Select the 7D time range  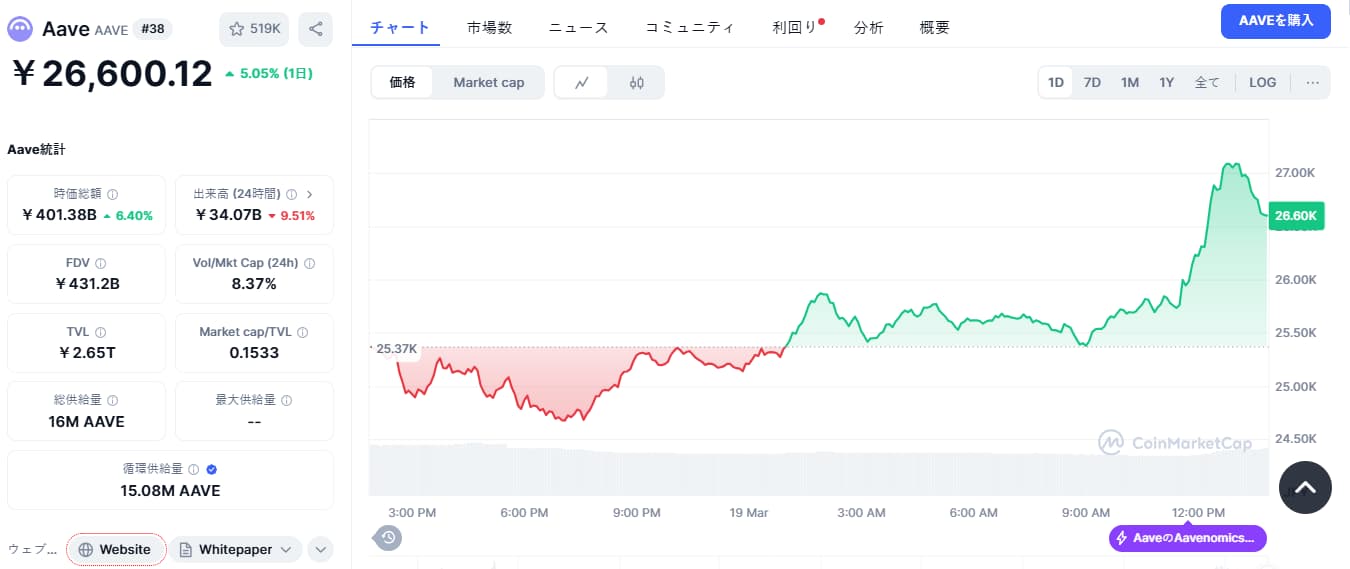pos(1092,83)
